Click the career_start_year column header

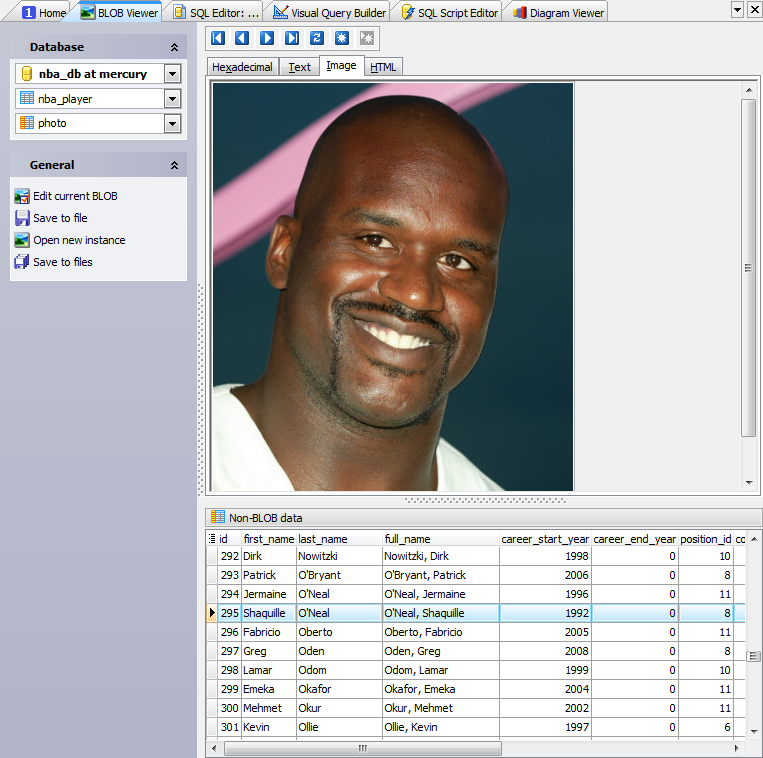coord(544,539)
